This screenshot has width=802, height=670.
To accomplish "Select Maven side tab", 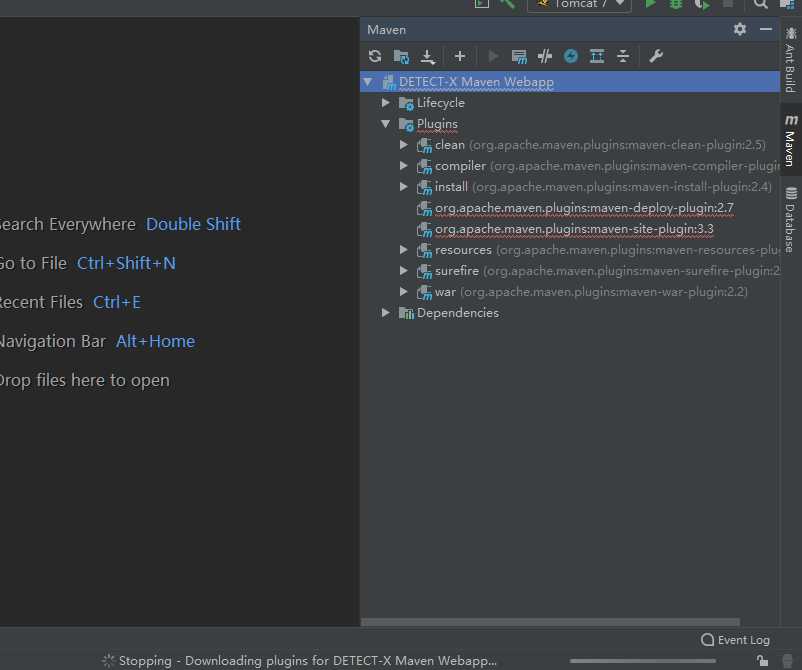I will (x=791, y=140).
